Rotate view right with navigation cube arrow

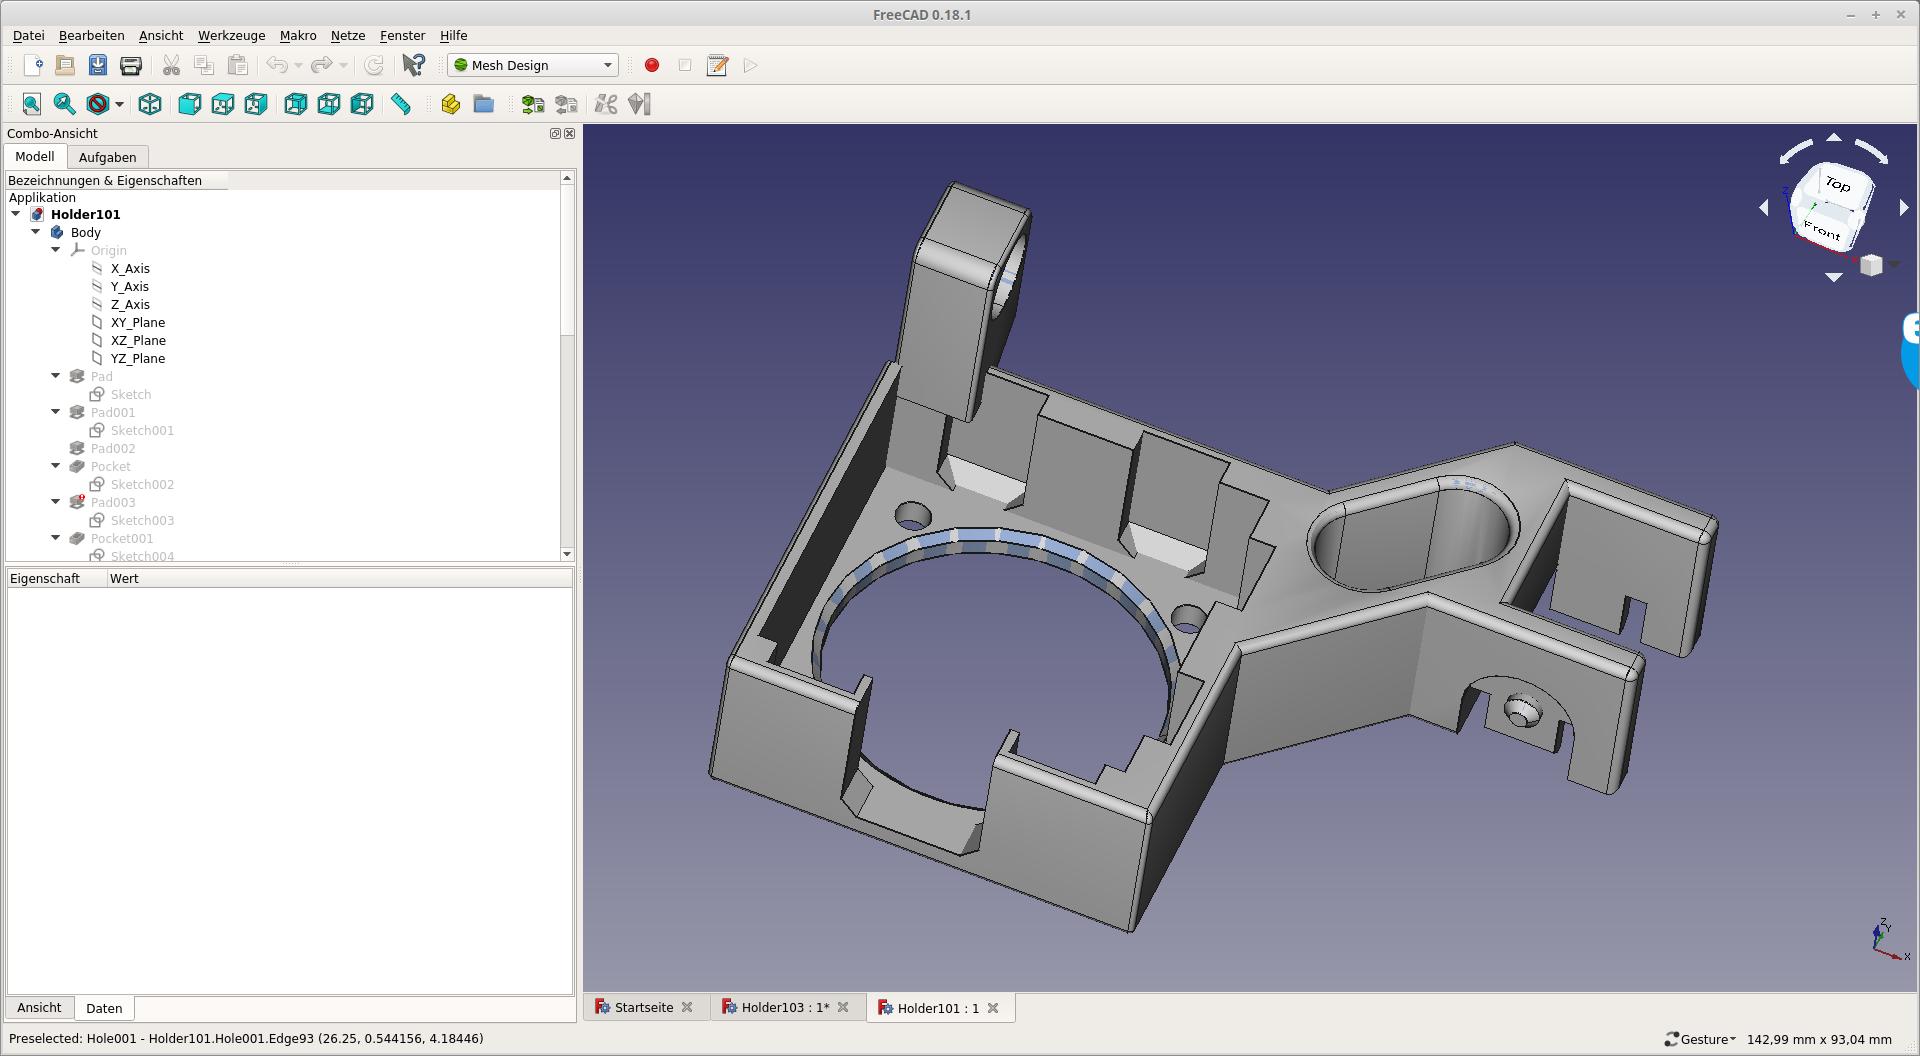(x=1903, y=208)
